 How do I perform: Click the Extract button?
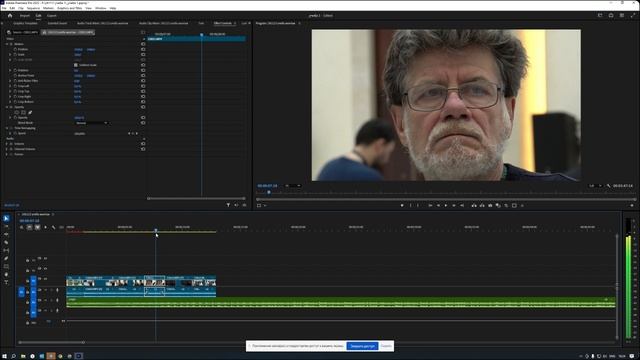tap(482, 205)
